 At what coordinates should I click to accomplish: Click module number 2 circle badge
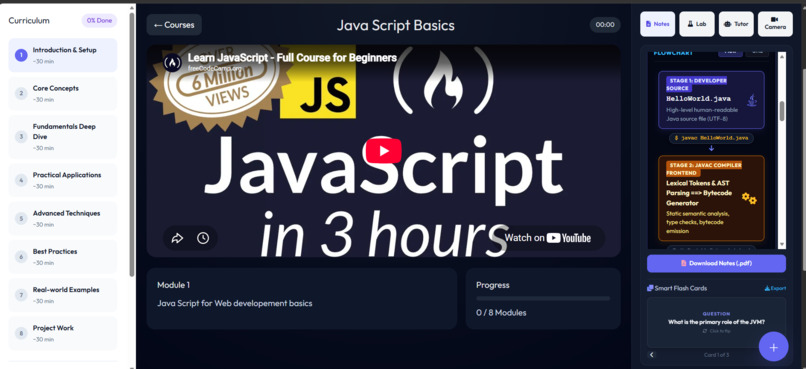pos(21,93)
